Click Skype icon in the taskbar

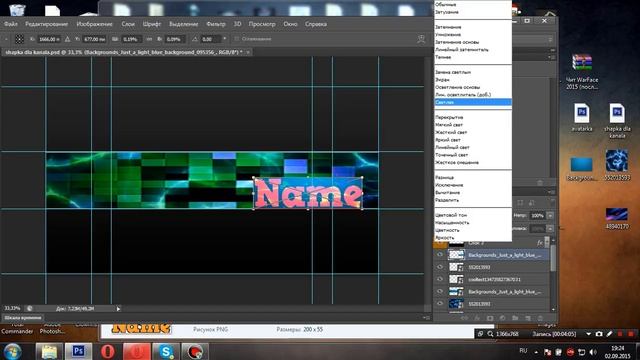pos(166,351)
